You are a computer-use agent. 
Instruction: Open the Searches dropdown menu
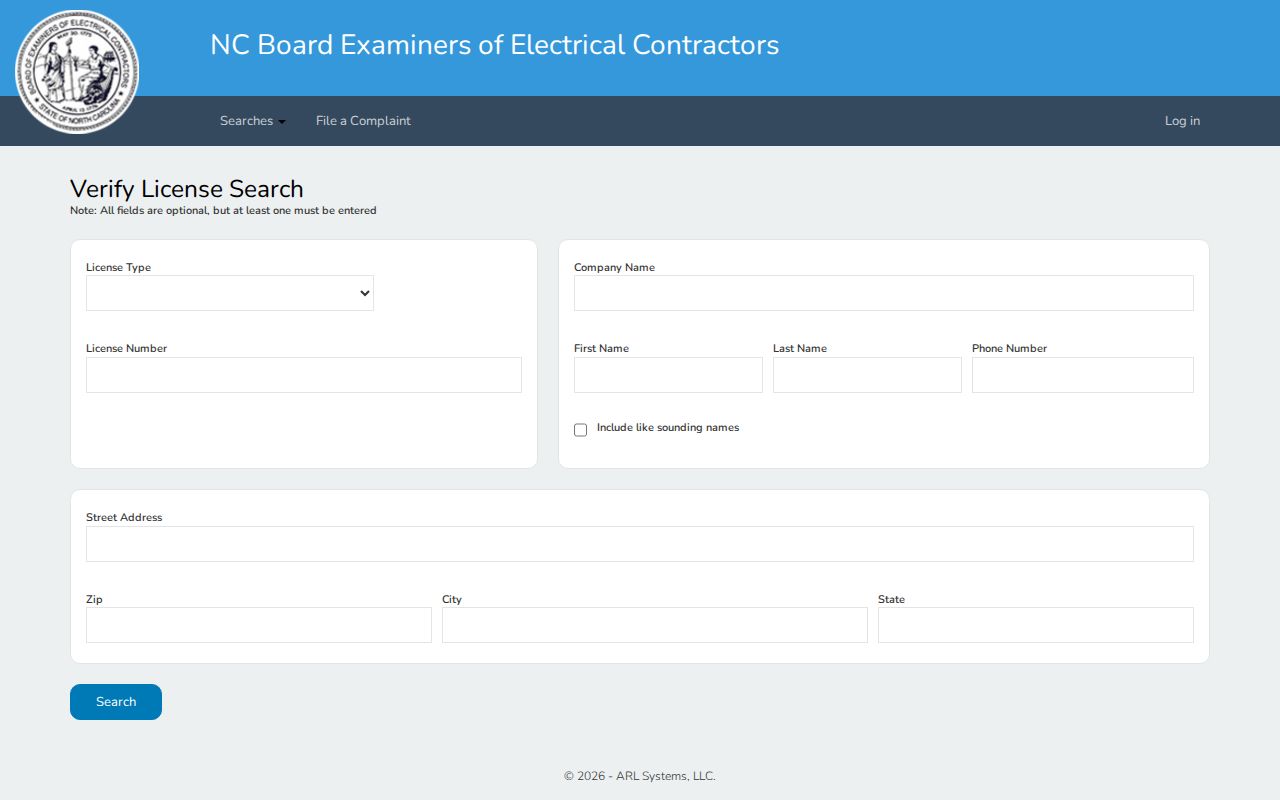[x=252, y=121]
